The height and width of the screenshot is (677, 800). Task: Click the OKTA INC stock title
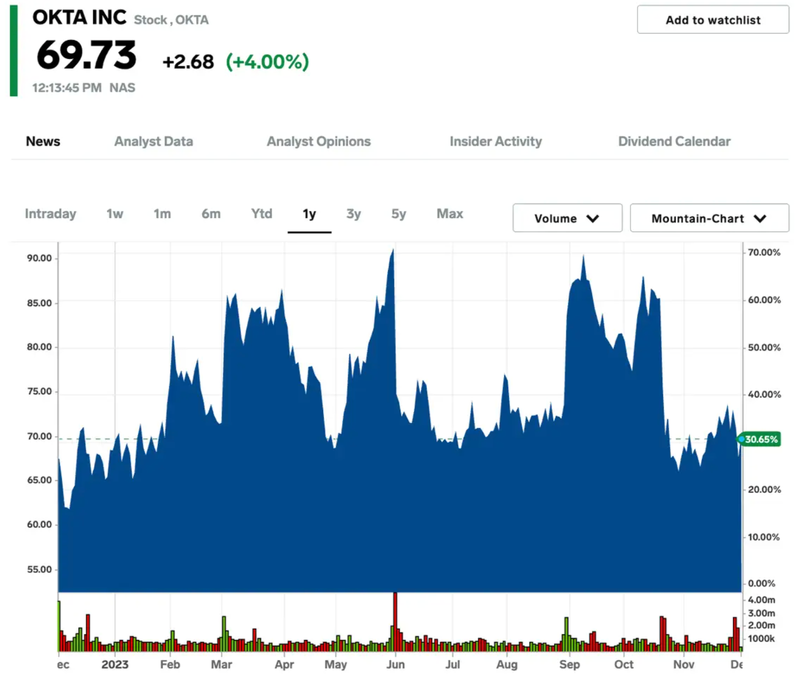[79, 17]
